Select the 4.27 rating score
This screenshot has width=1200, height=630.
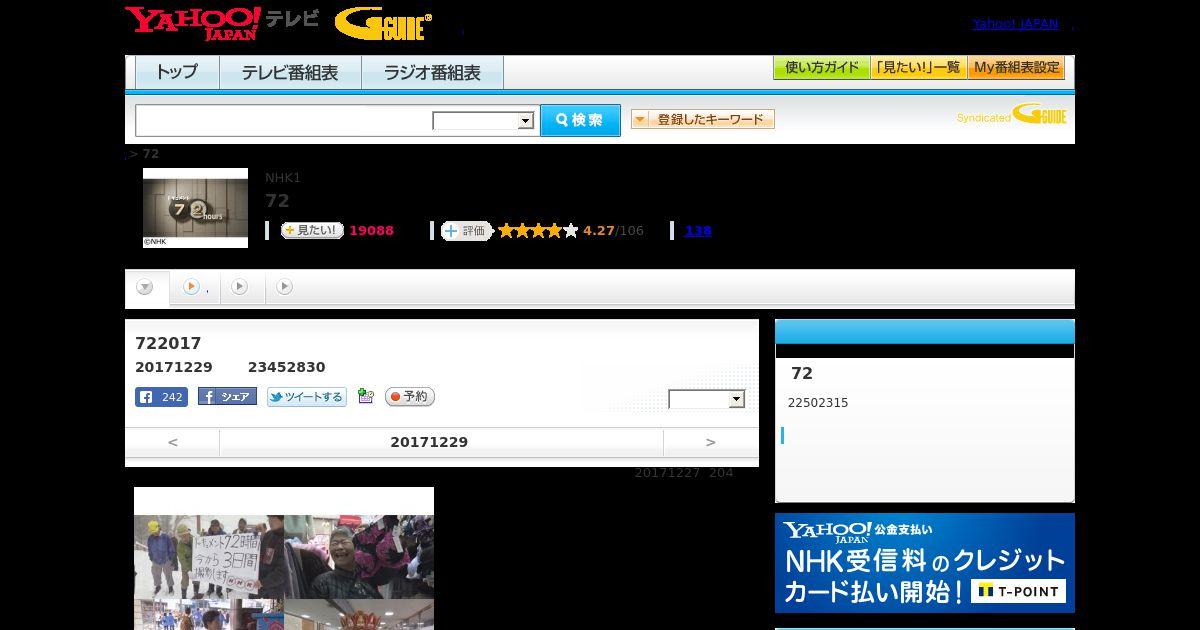point(599,231)
